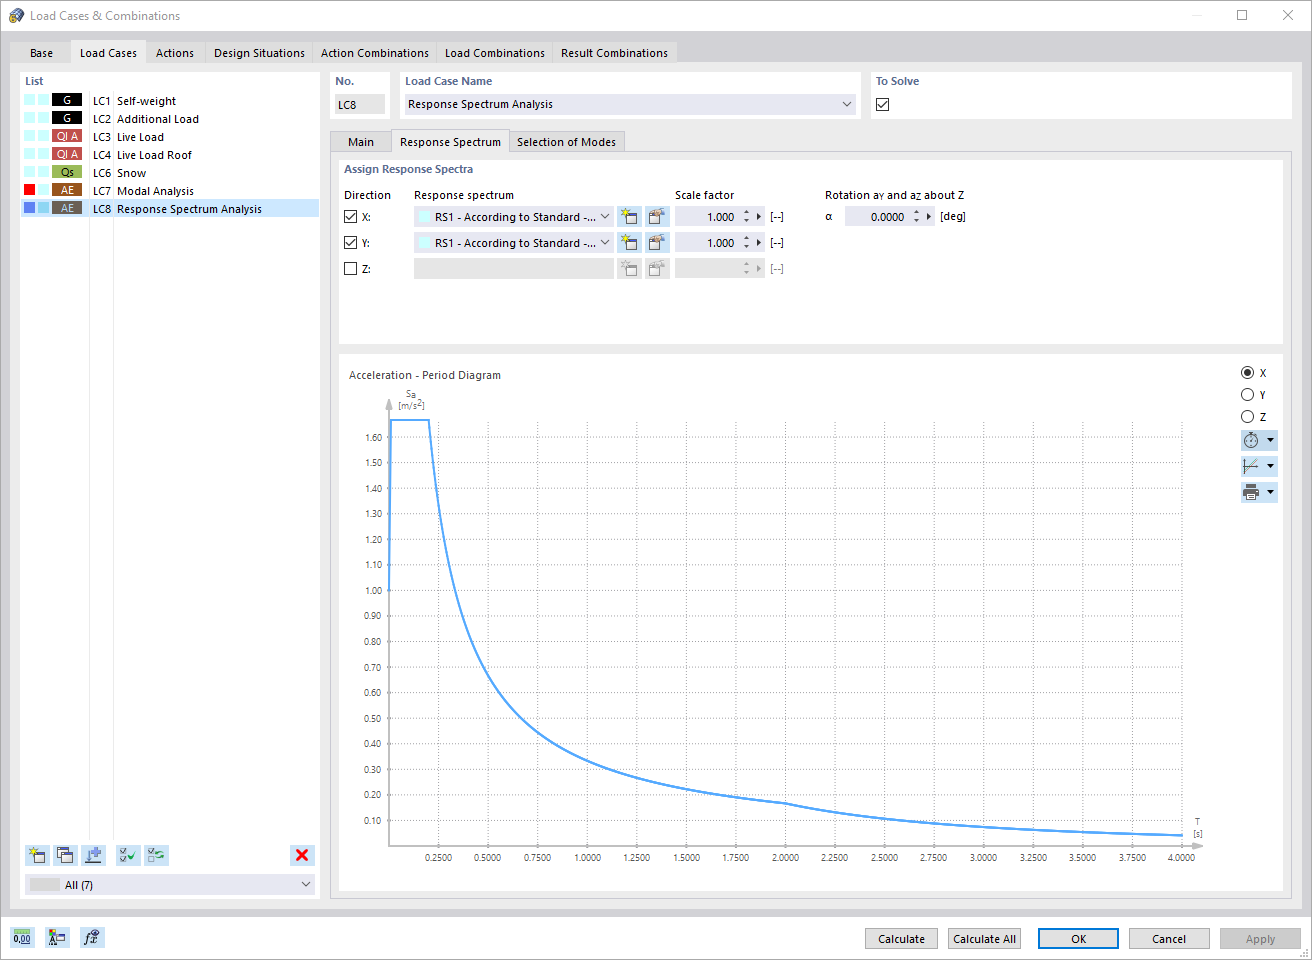Click the fx formula icon
Screen dimensions: 1312x960
coord(91,937)
